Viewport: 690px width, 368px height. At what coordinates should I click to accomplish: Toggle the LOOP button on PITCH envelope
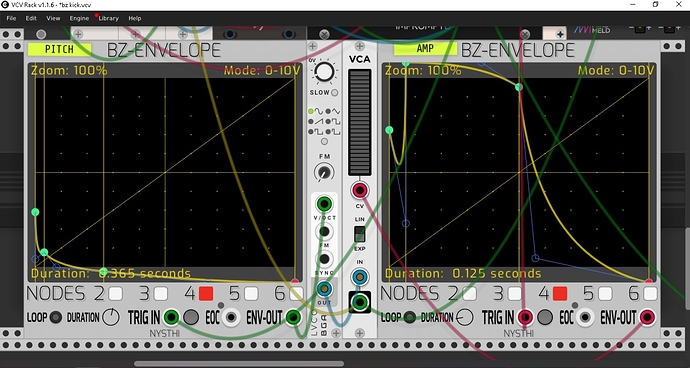point(55,317)
